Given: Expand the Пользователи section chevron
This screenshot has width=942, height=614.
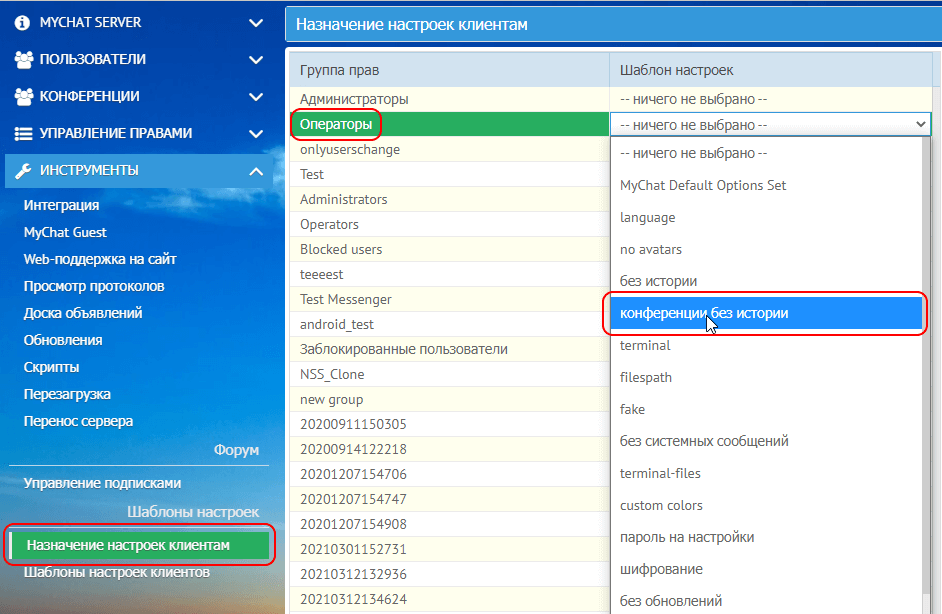Looking at the screenshot, I should (x=256, y=59).
